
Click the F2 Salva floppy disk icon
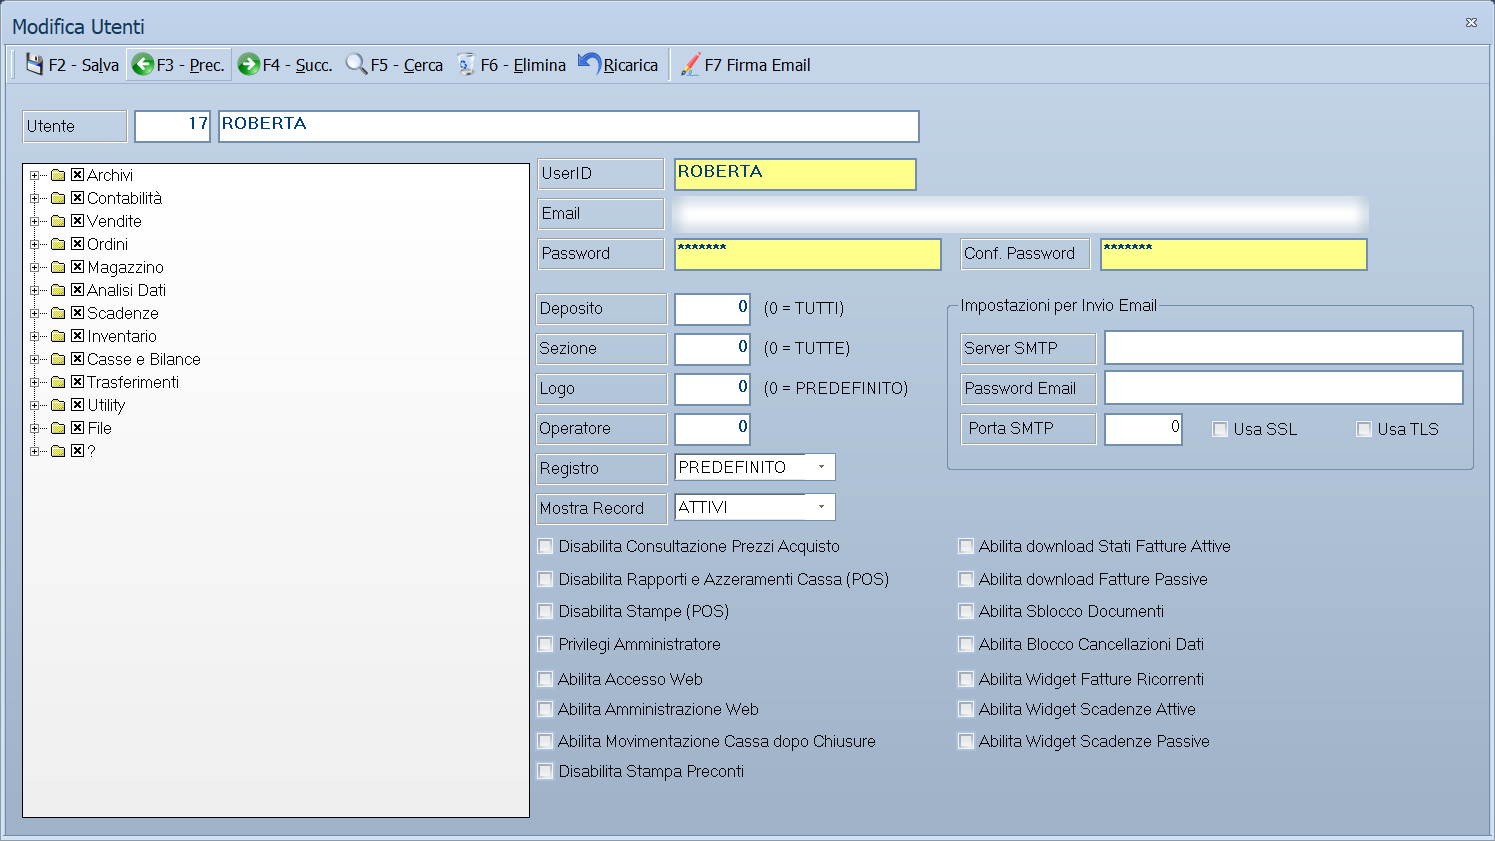[x=35, y=65]
